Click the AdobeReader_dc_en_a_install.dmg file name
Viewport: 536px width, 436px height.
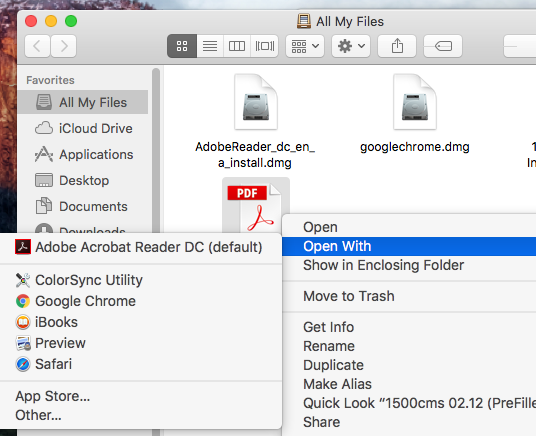pos(255,155)
